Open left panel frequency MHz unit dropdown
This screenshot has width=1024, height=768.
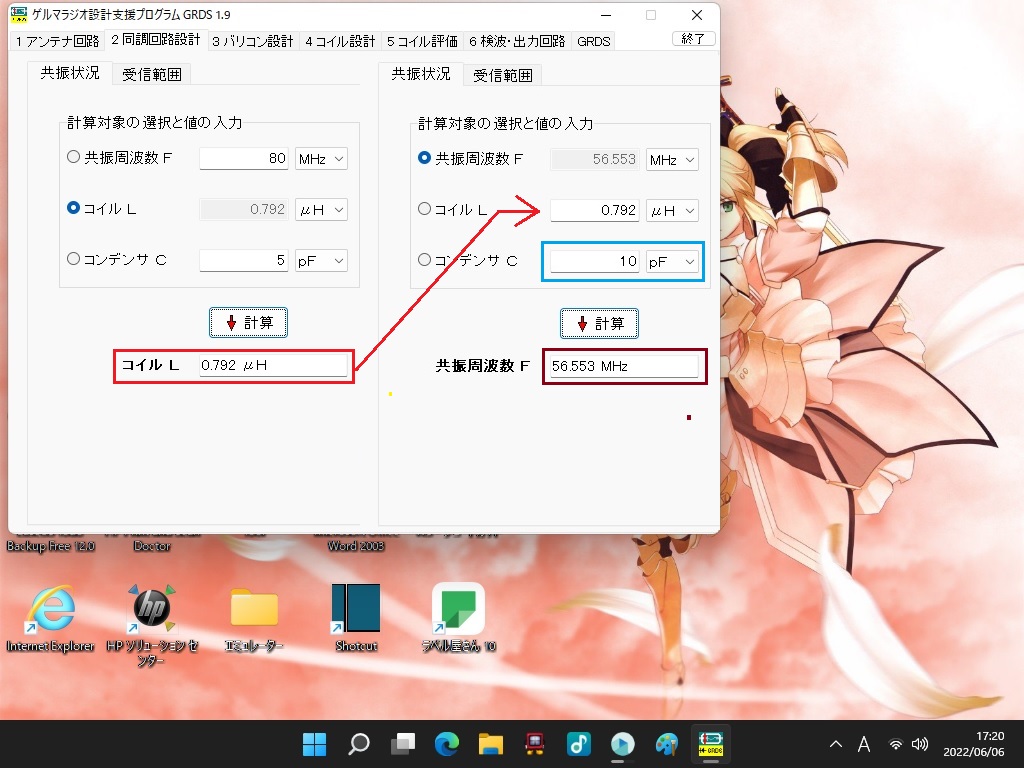(x=321, y=159)
